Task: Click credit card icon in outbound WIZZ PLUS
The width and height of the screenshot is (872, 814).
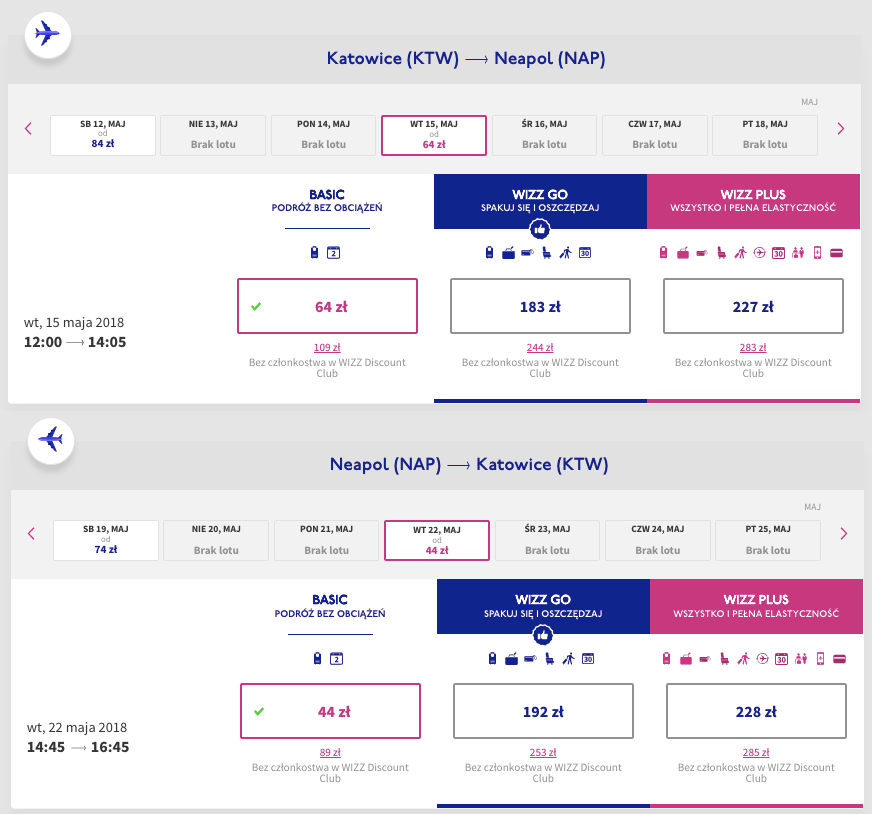Action: (836, 253)
